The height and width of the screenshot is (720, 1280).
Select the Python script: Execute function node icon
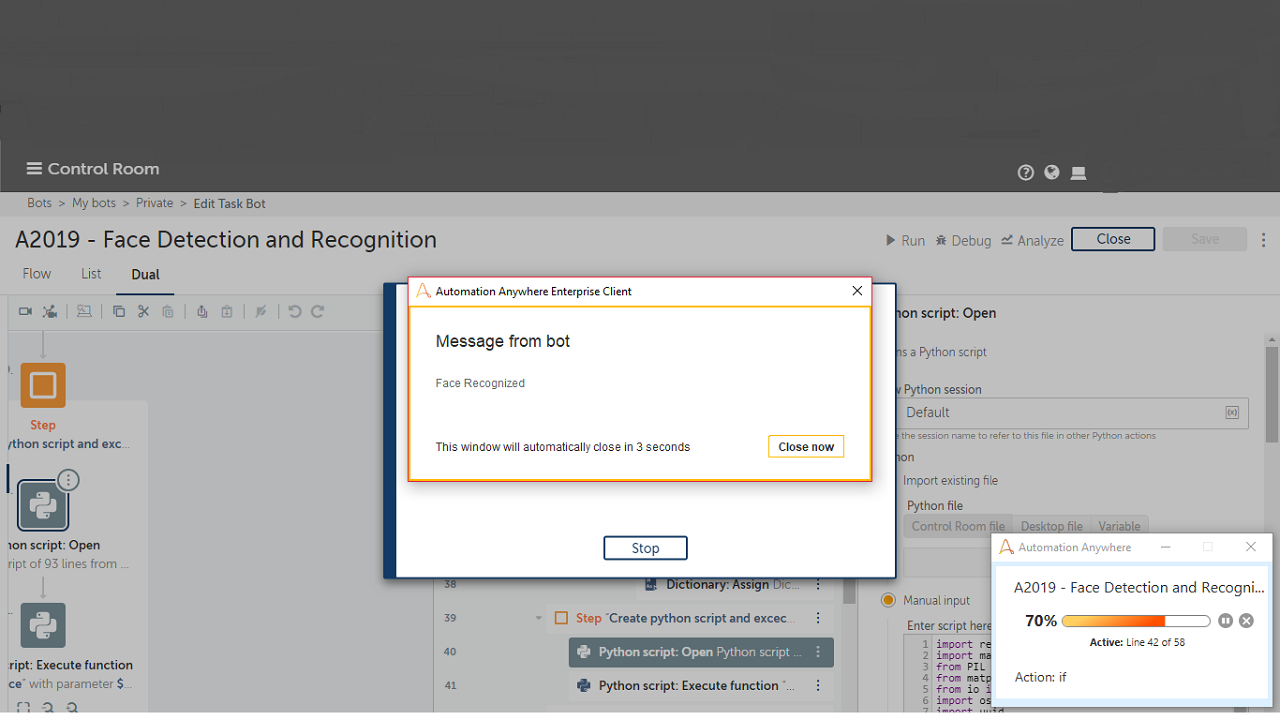[x=43, y=625]
